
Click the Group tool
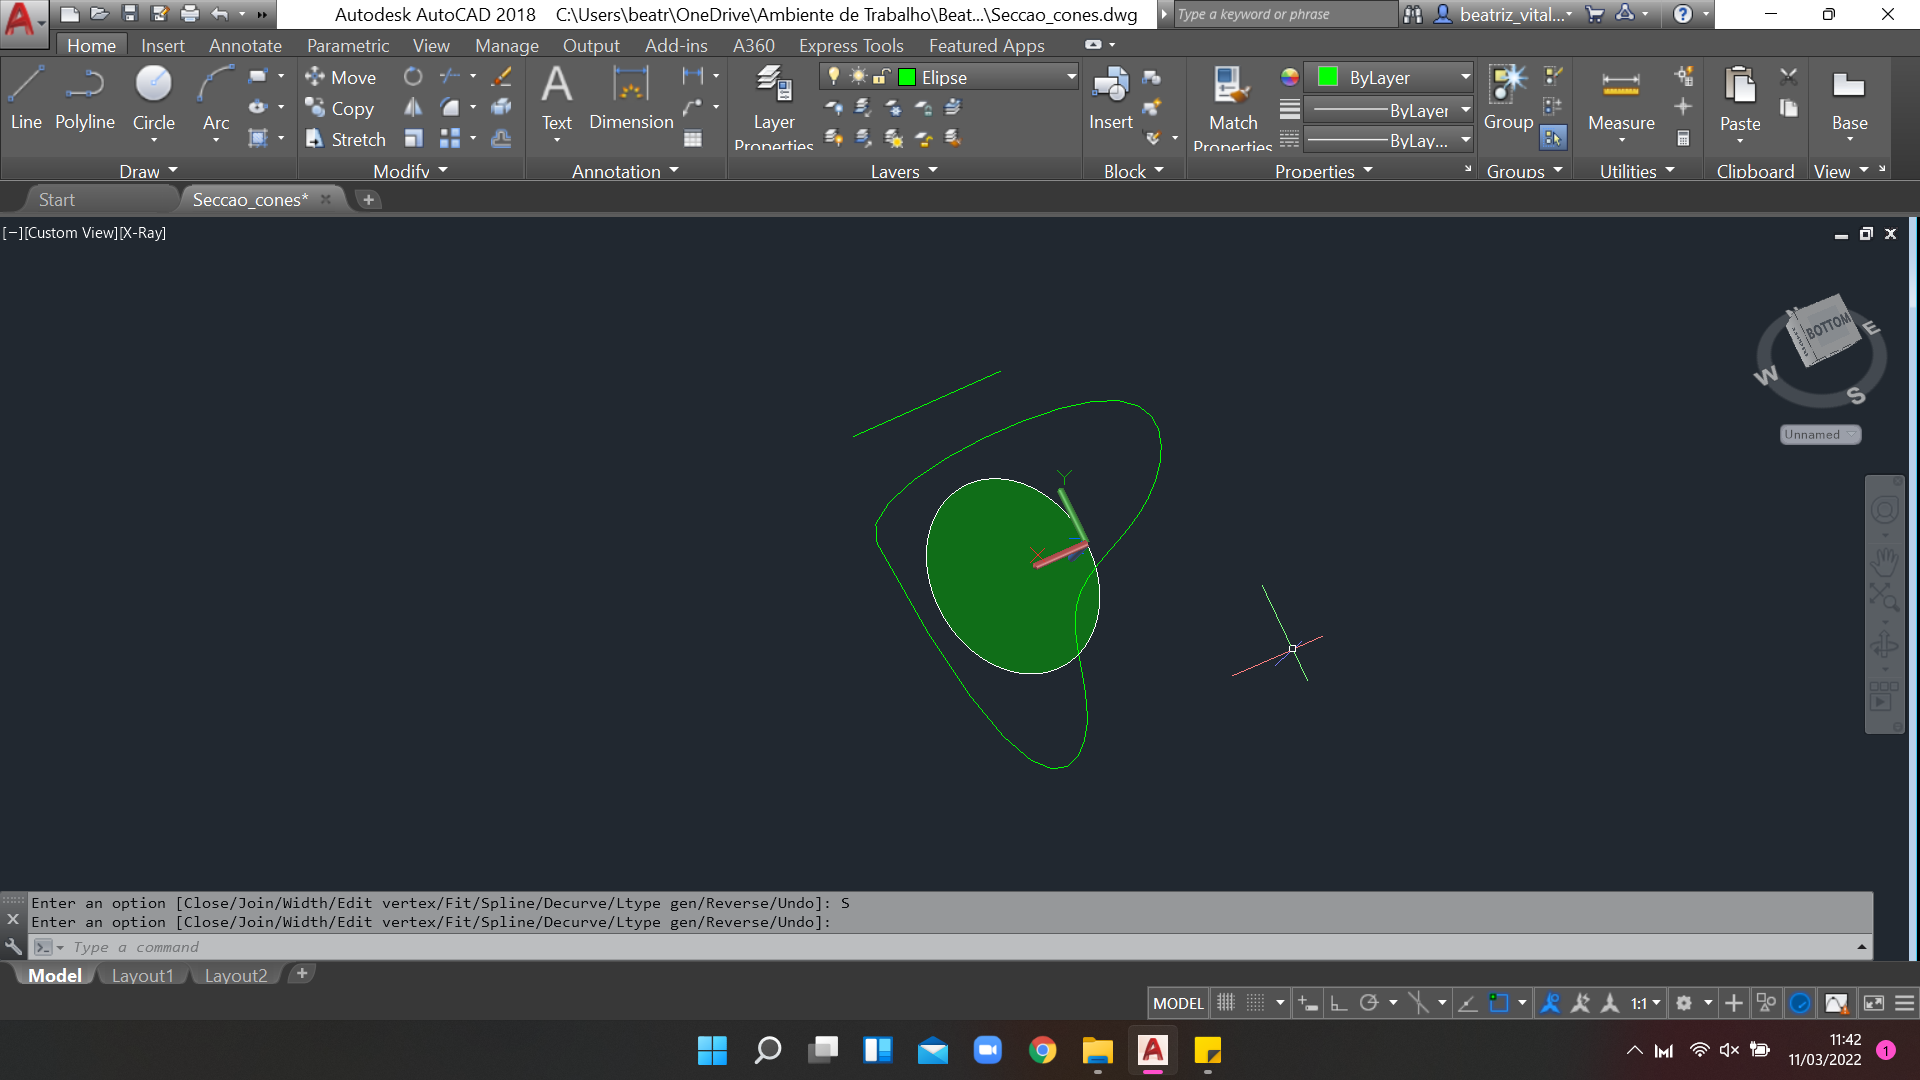pos(1508,98)
